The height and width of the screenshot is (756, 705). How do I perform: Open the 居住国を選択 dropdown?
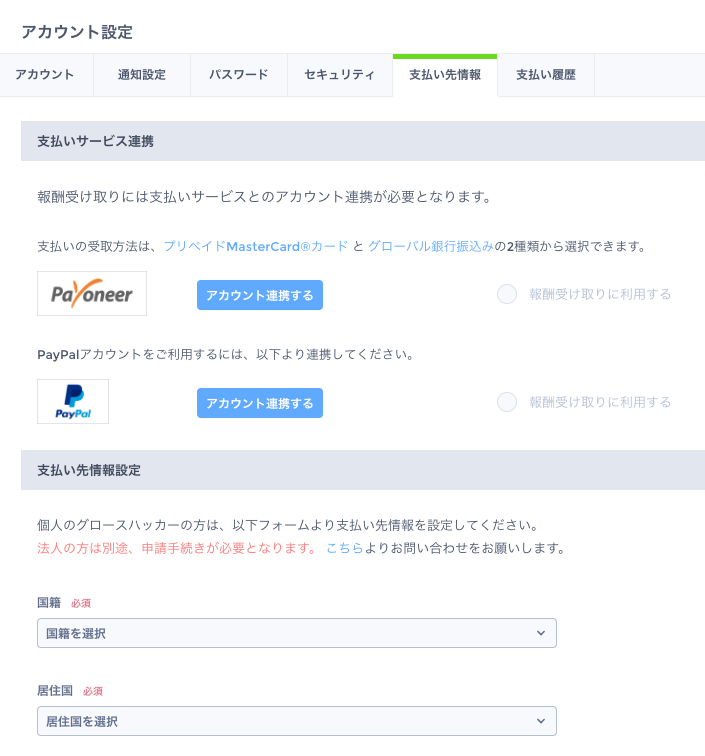coord(297,721)
